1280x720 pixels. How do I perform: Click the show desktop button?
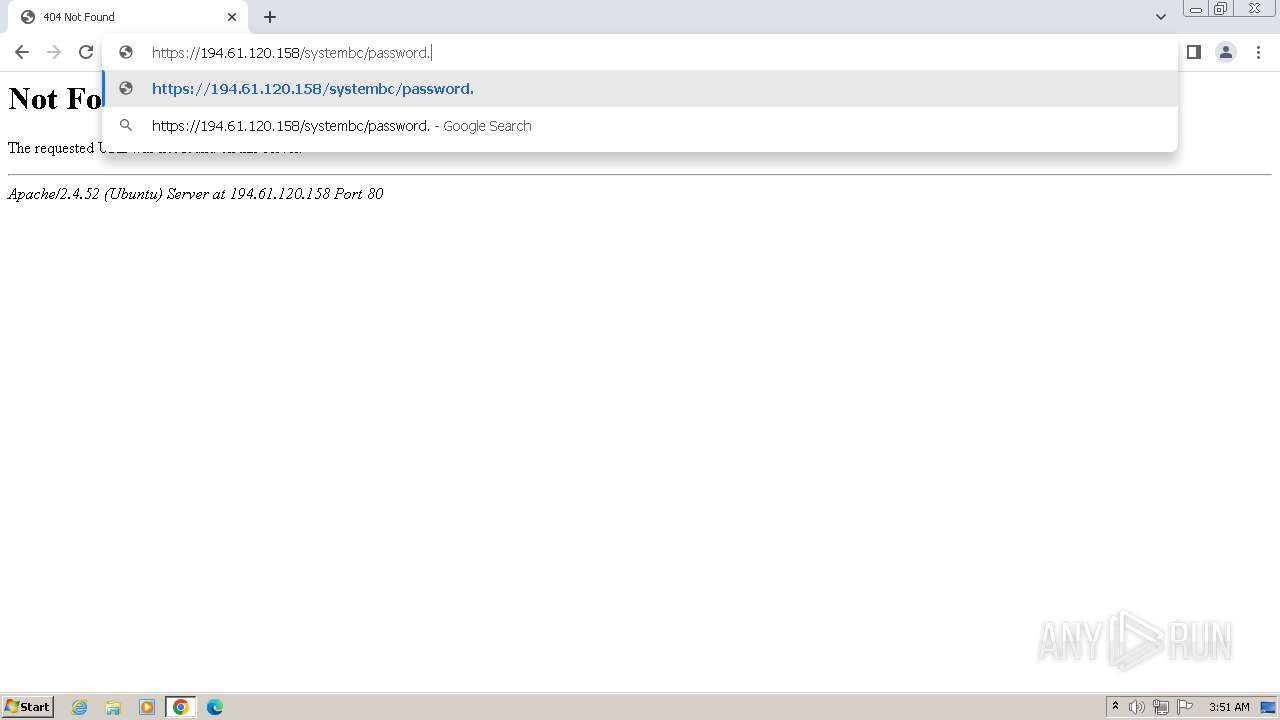(x=1268, y=707)
